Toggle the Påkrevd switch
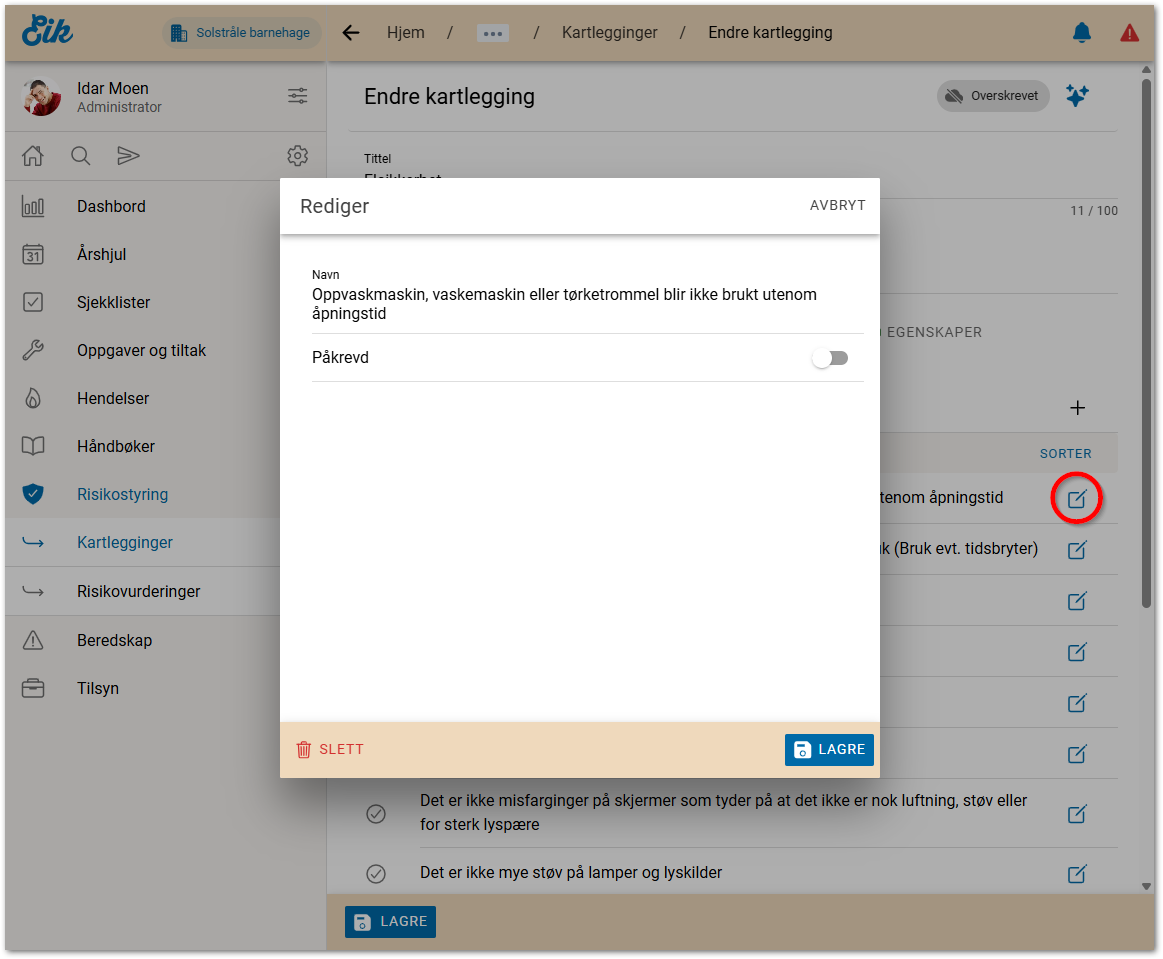1163x959 pixels. (830, 358)
